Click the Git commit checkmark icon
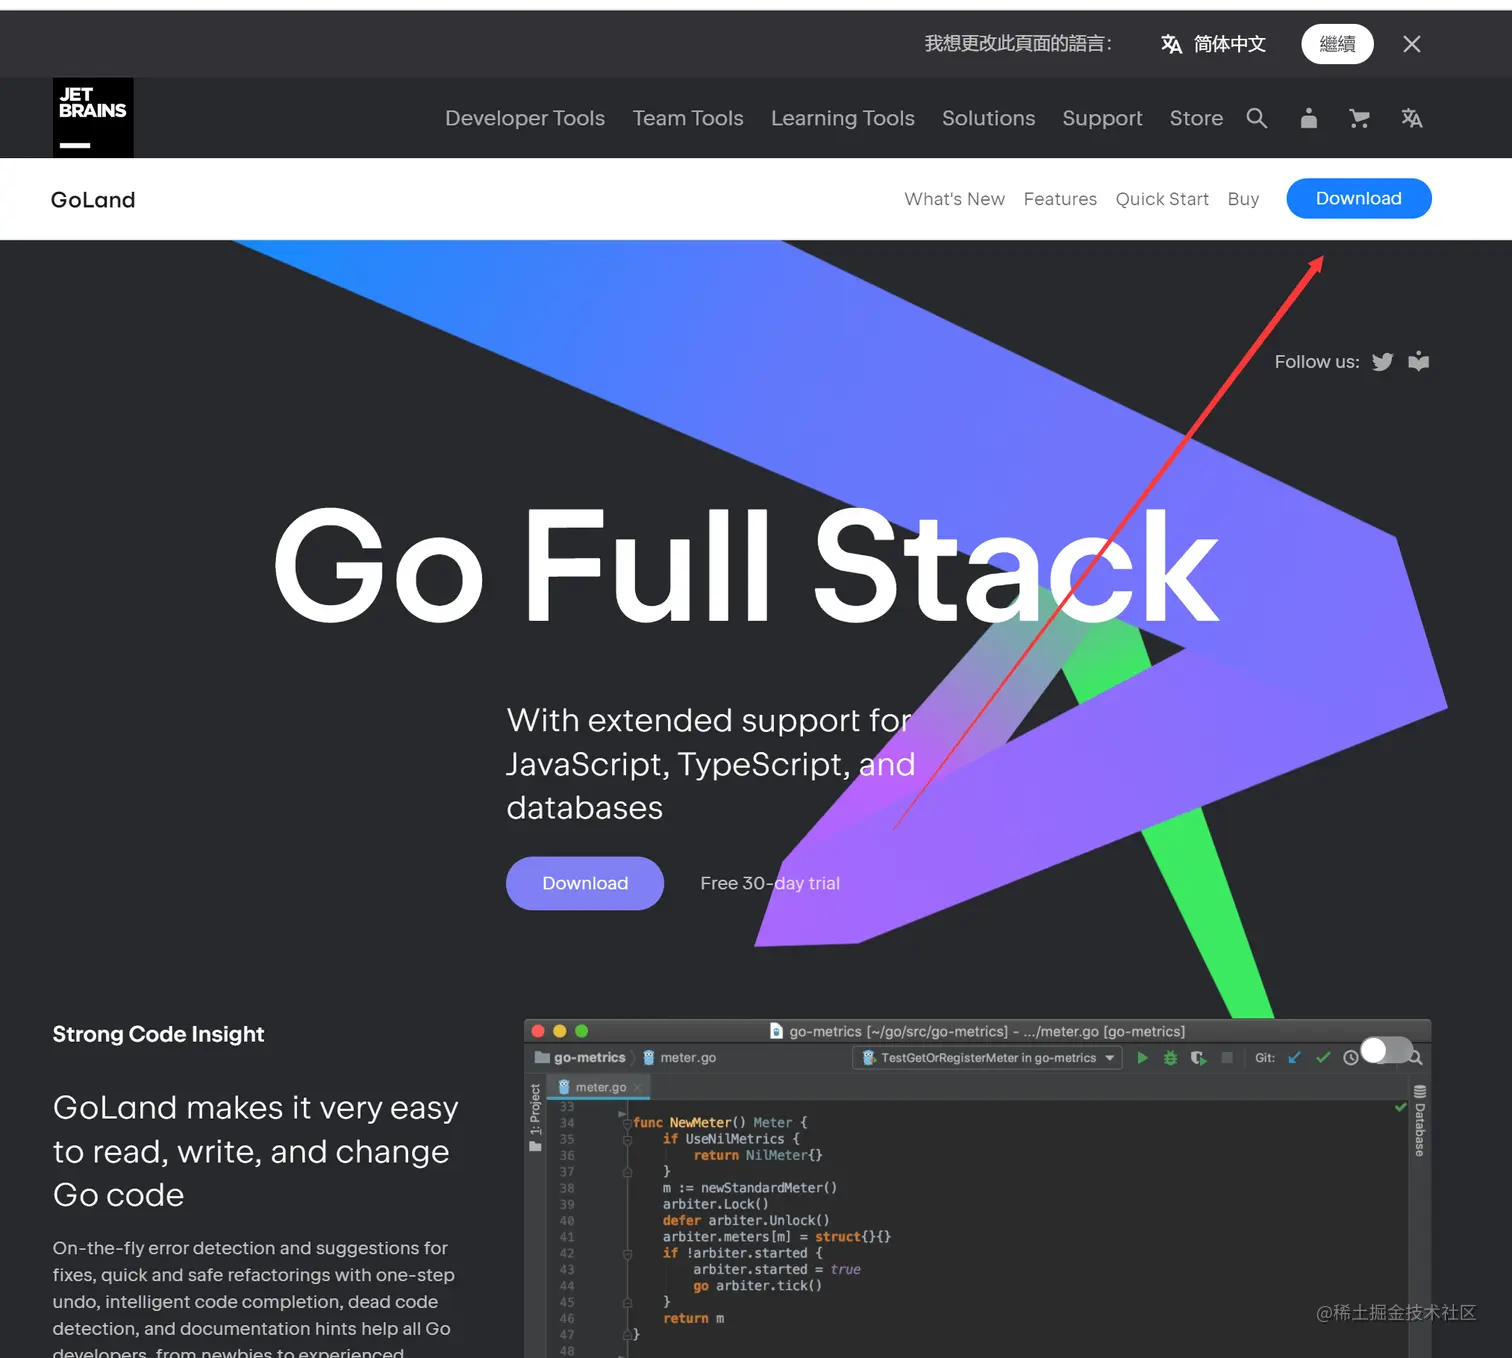 [x=1323, y=1058]
